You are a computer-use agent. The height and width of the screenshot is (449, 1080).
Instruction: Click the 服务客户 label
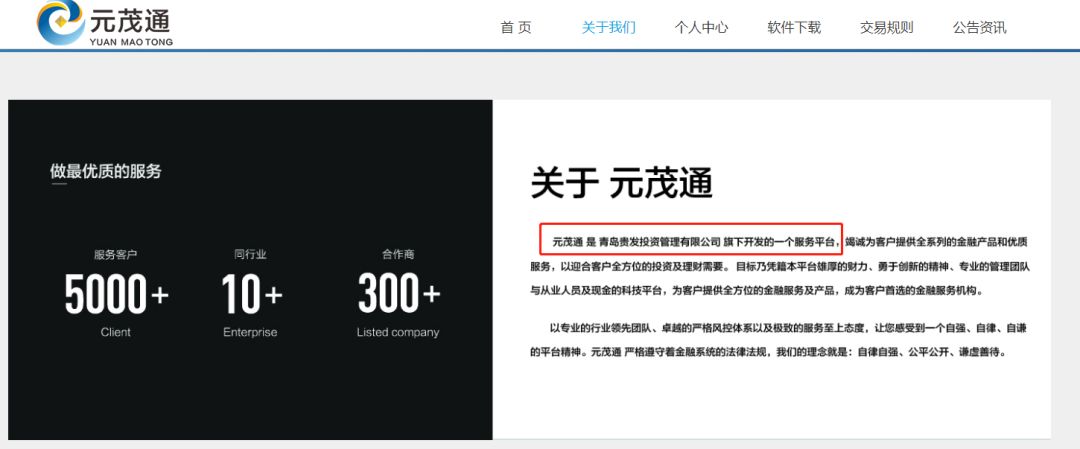point(116,255)
